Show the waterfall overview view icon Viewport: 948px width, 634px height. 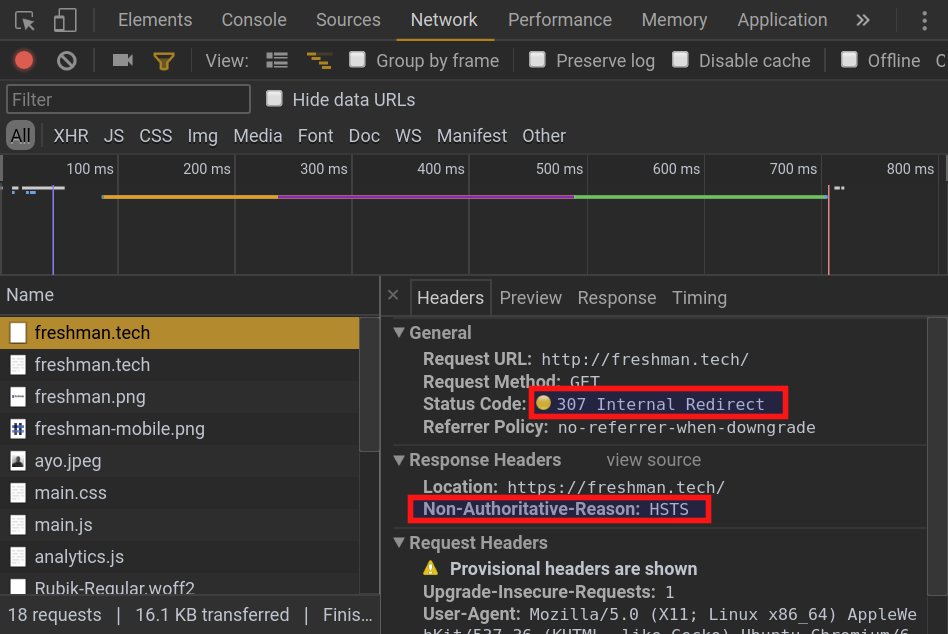pos(319,61)
